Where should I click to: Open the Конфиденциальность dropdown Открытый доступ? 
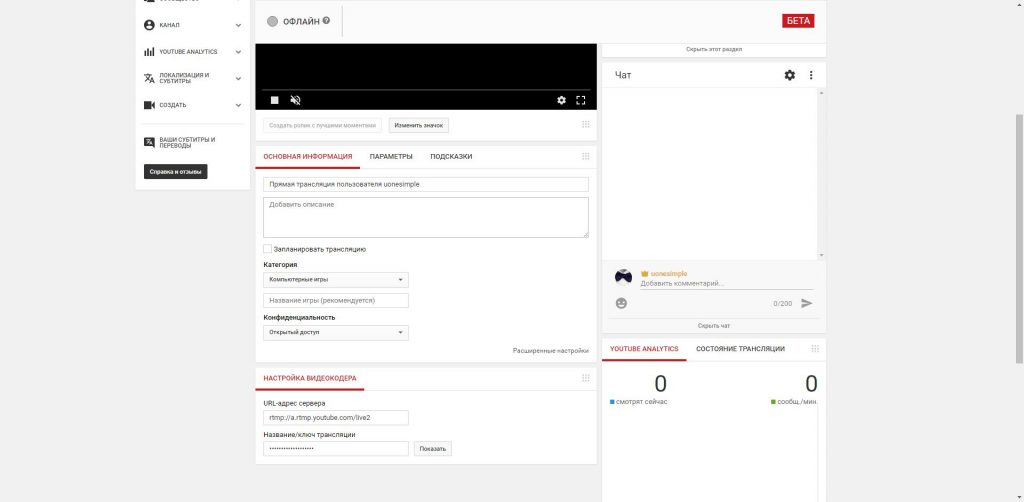click(336, 332)
